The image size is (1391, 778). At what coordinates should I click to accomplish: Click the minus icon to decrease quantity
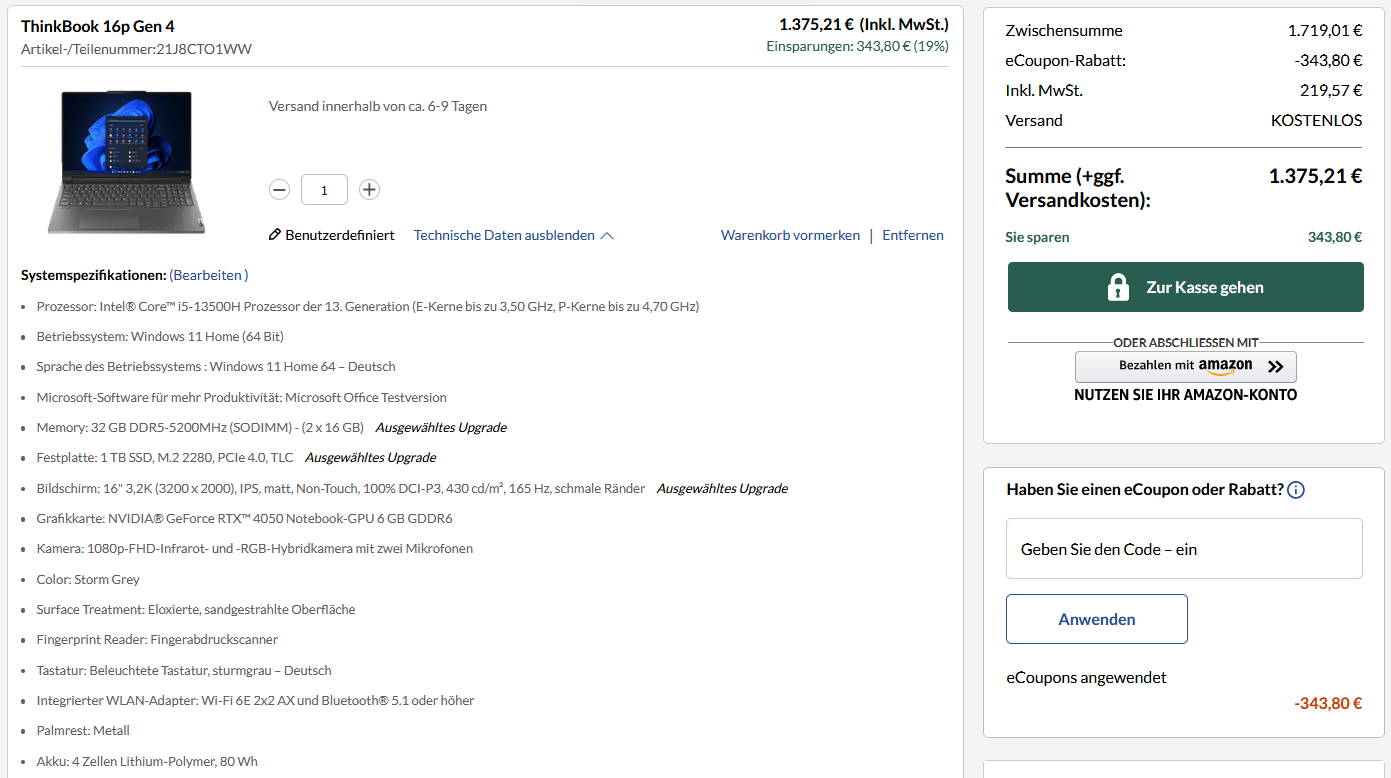pos(279,189)
